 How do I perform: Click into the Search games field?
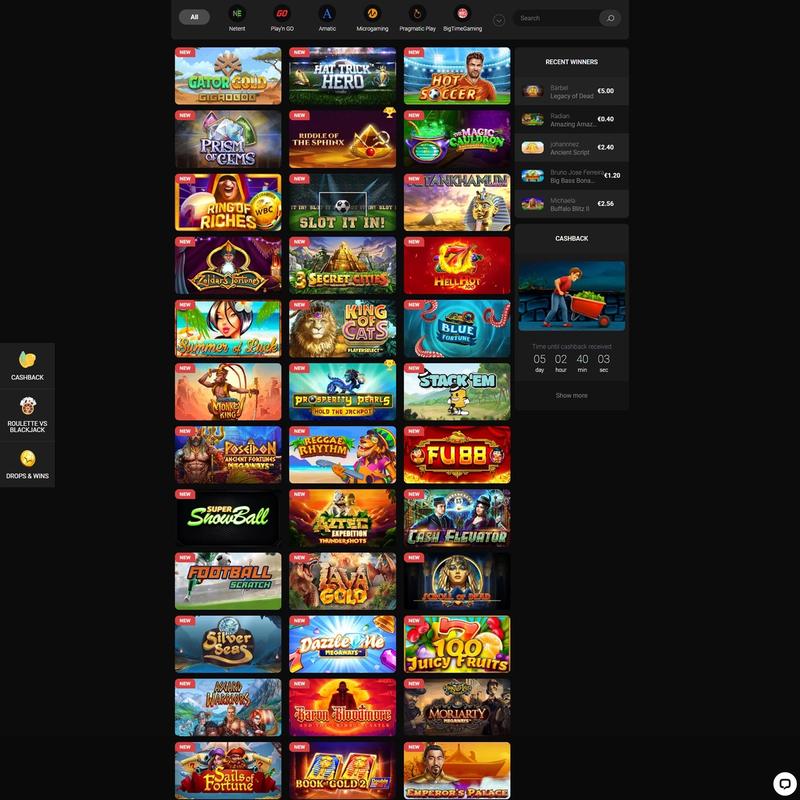click(556, 18)
